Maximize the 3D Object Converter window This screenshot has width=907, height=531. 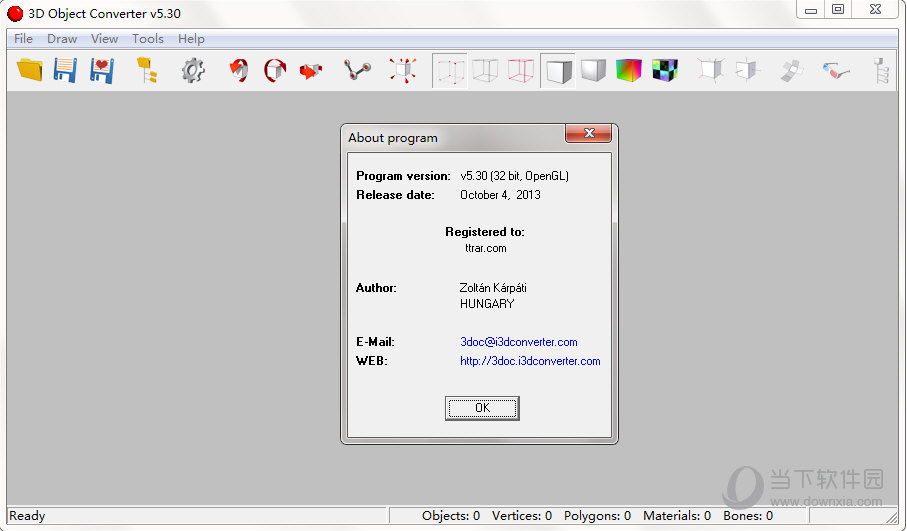pos(838,9)
